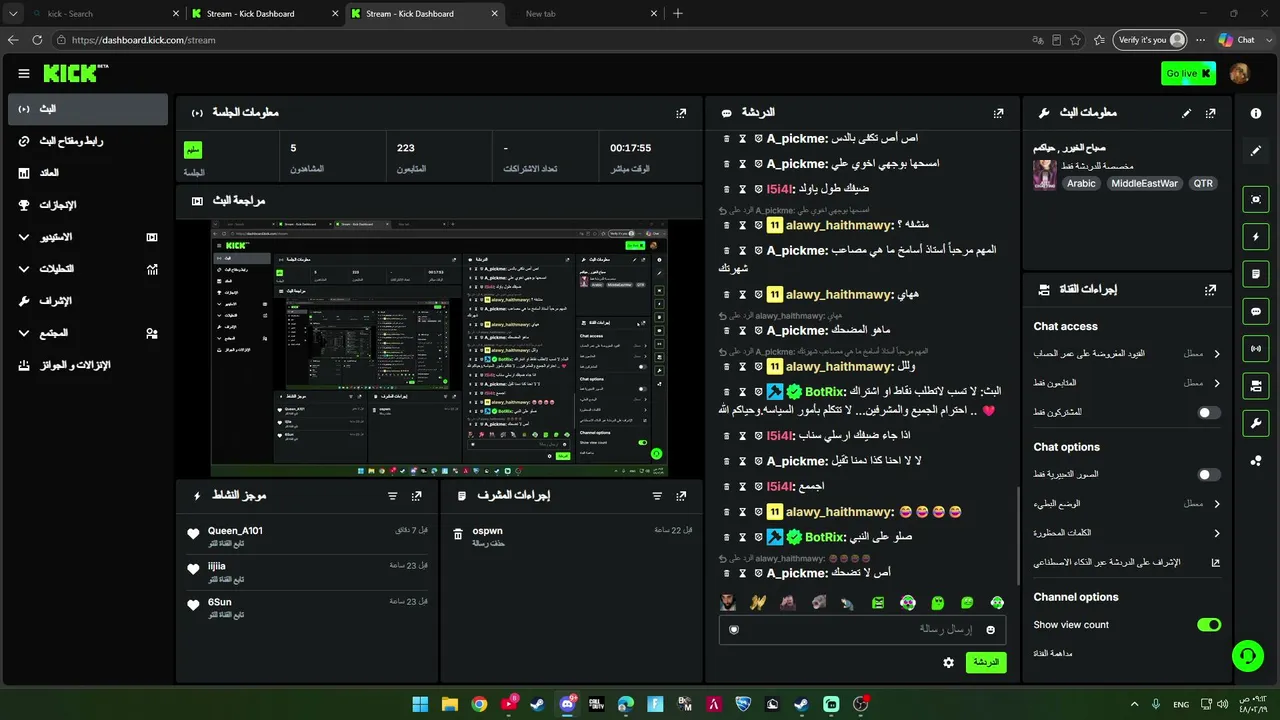The image size is (1280, 720).
Task: Expand الاستديو in the left sidebar
Action: click(x=88, y=237)
